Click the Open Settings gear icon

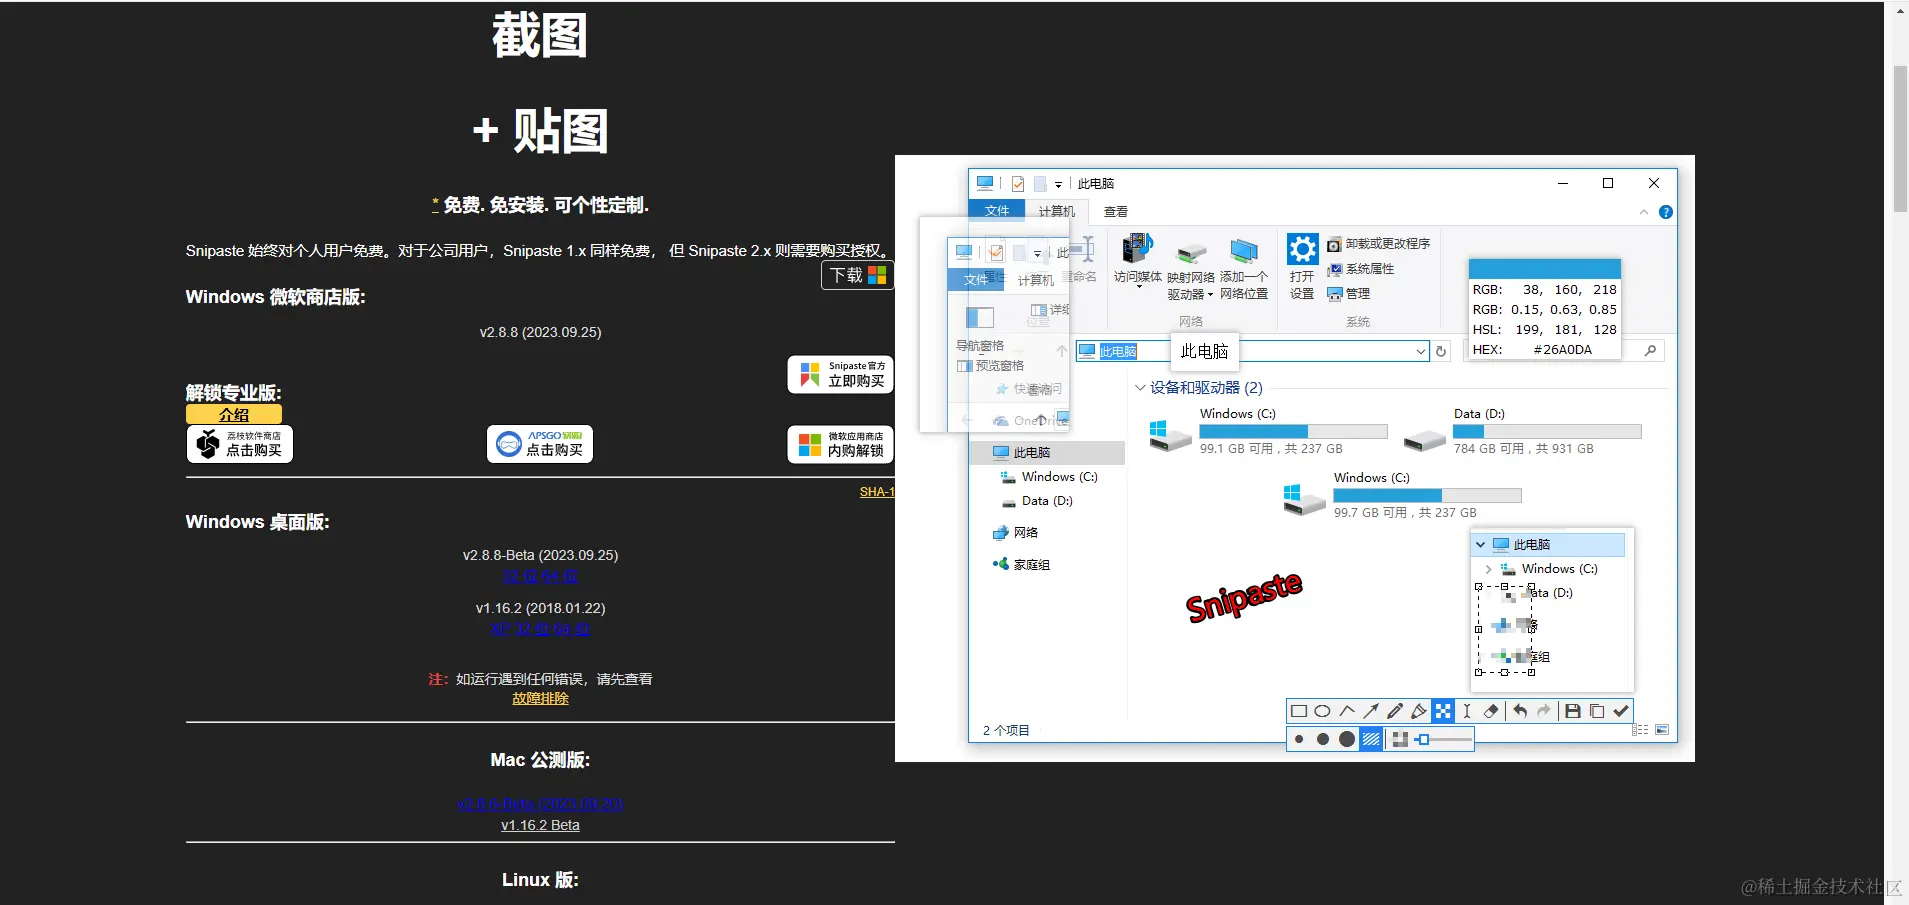1302,249
